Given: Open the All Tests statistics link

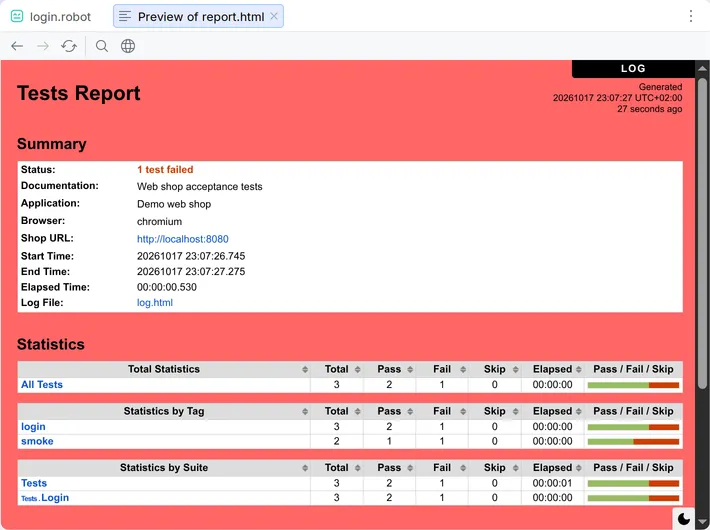Looking at the screenshot, I should pyautogui.click(x=42, y=385).
